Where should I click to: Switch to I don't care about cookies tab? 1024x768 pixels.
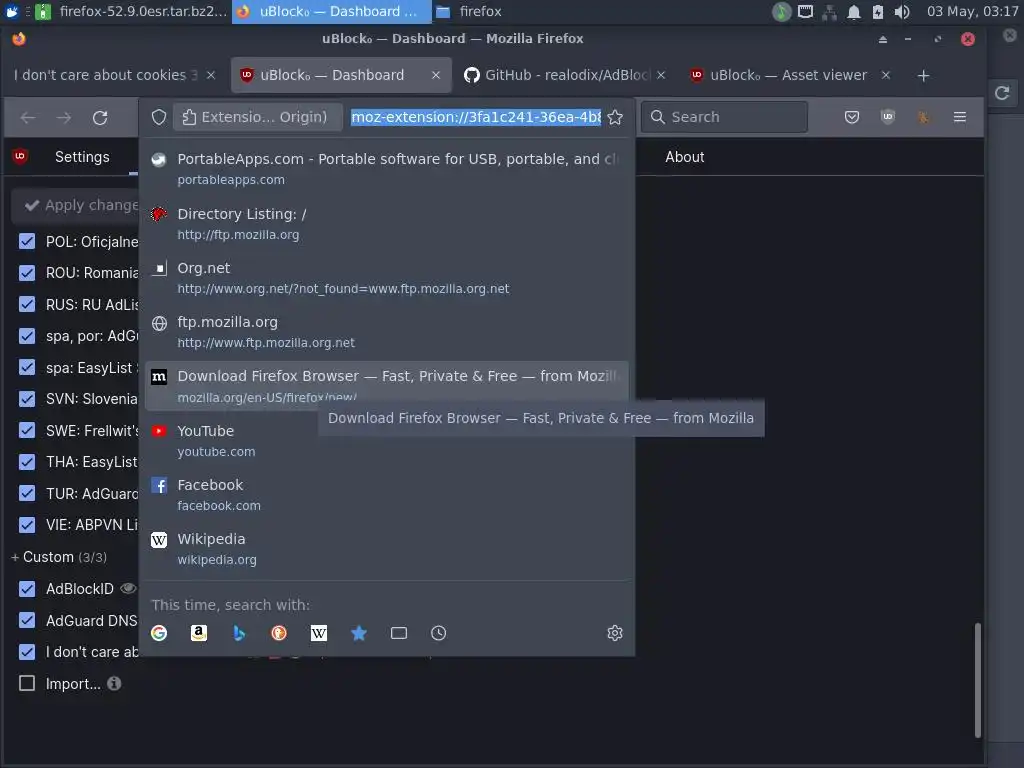[114, 75]
